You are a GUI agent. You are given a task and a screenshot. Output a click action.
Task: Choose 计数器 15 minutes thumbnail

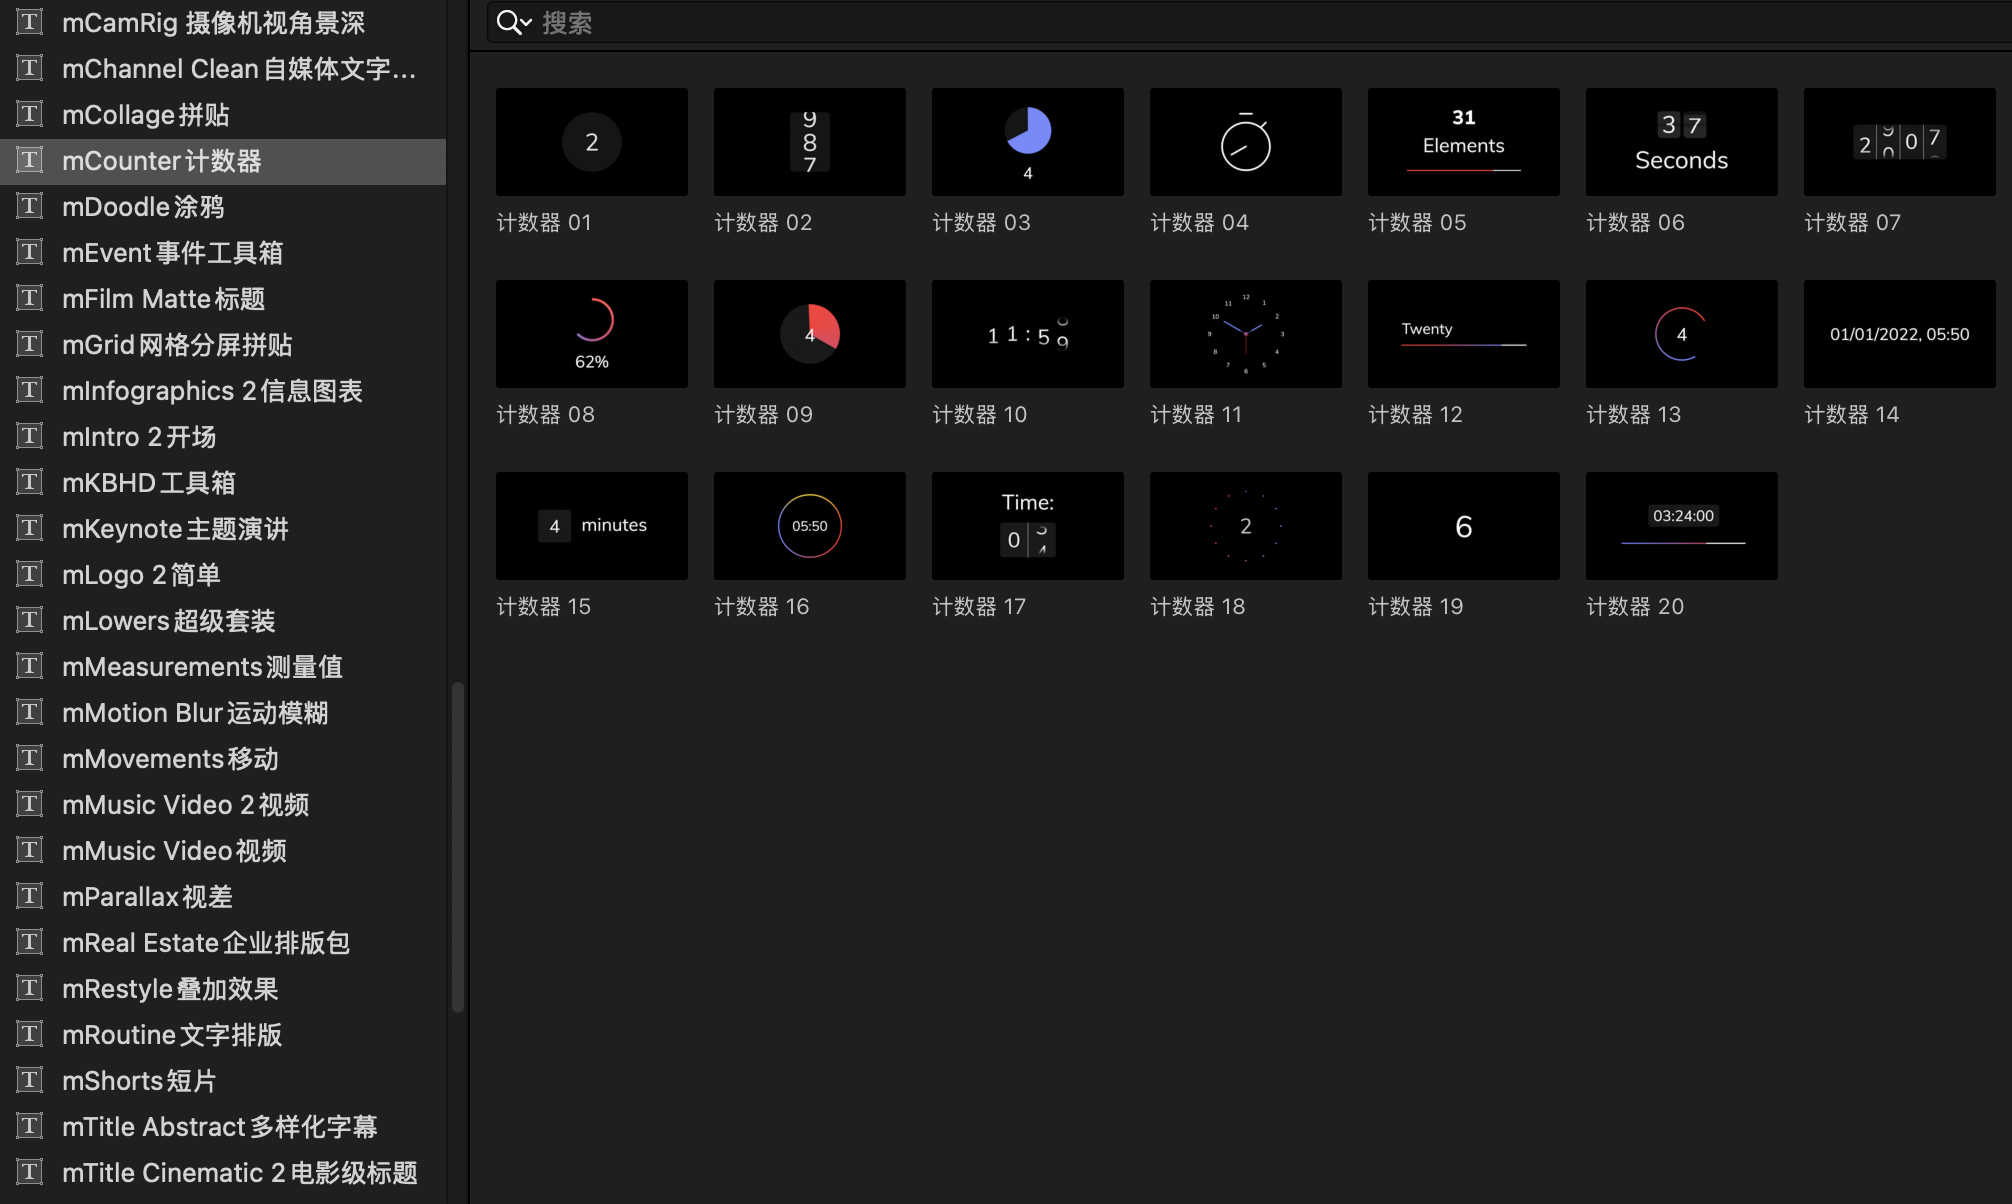[592, 526]
